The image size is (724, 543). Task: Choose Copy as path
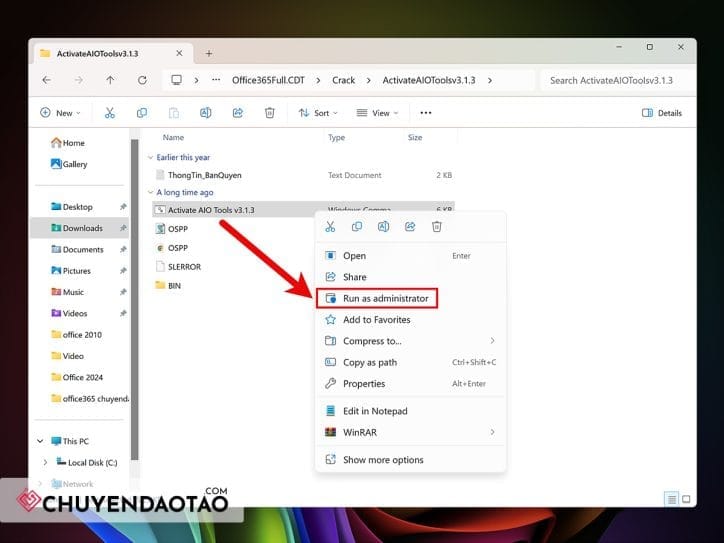coord(410,362)
